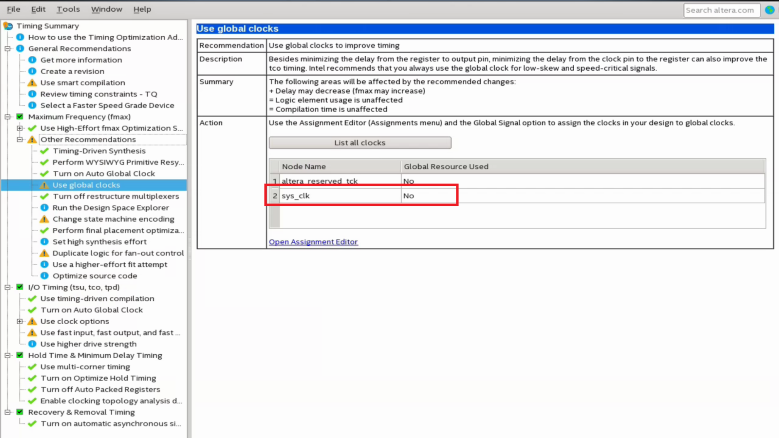Click warning icon beside Duplicate logic for fan-out control

pos(44,253)
